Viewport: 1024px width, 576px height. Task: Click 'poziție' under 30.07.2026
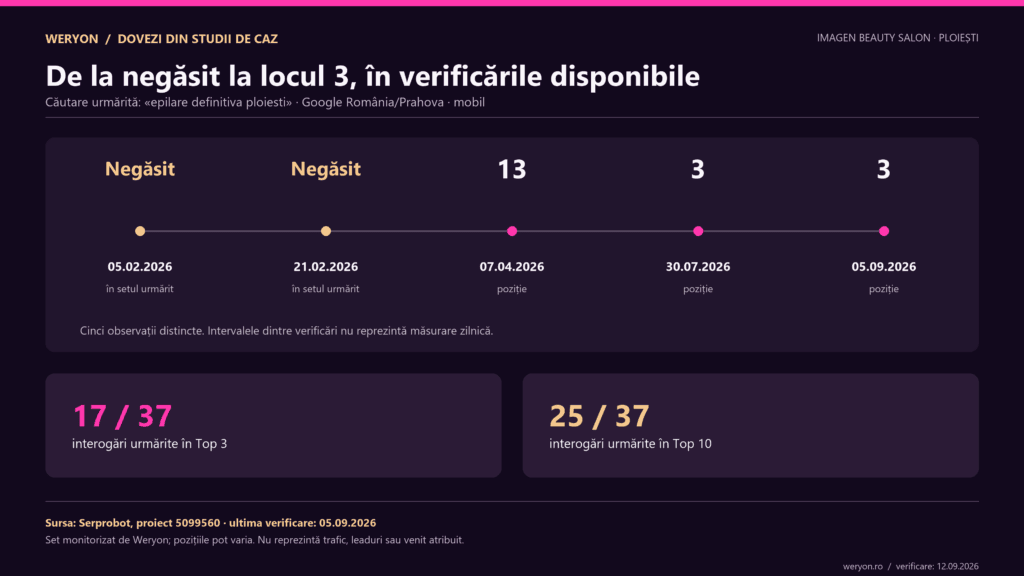coord(698,289)
